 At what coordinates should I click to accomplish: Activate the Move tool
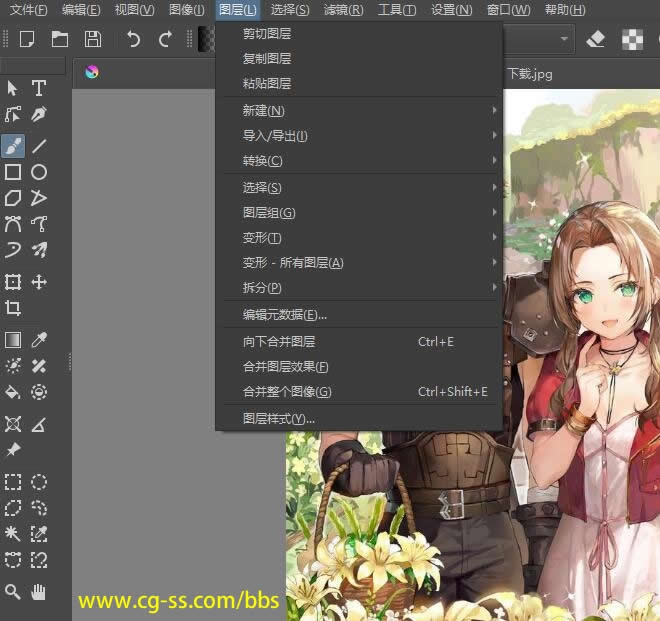39,282
